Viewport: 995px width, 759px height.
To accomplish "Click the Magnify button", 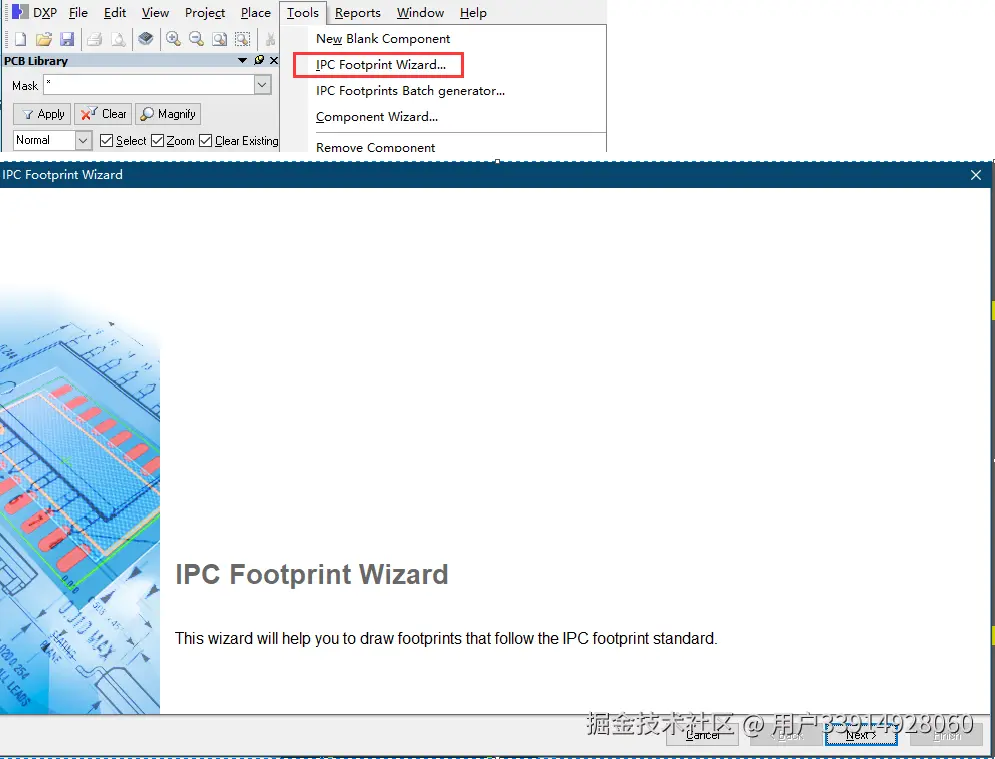I will point(168,114).
